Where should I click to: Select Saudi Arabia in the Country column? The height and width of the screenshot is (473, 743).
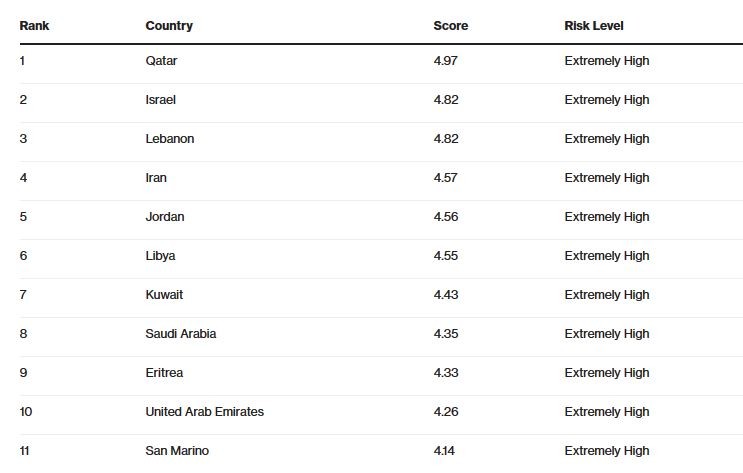point(181,334)
